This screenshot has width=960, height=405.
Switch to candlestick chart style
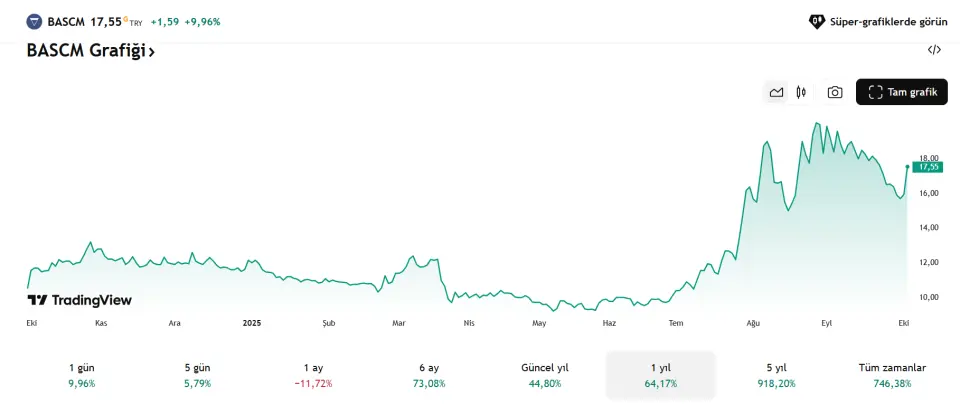click(801, 92)
